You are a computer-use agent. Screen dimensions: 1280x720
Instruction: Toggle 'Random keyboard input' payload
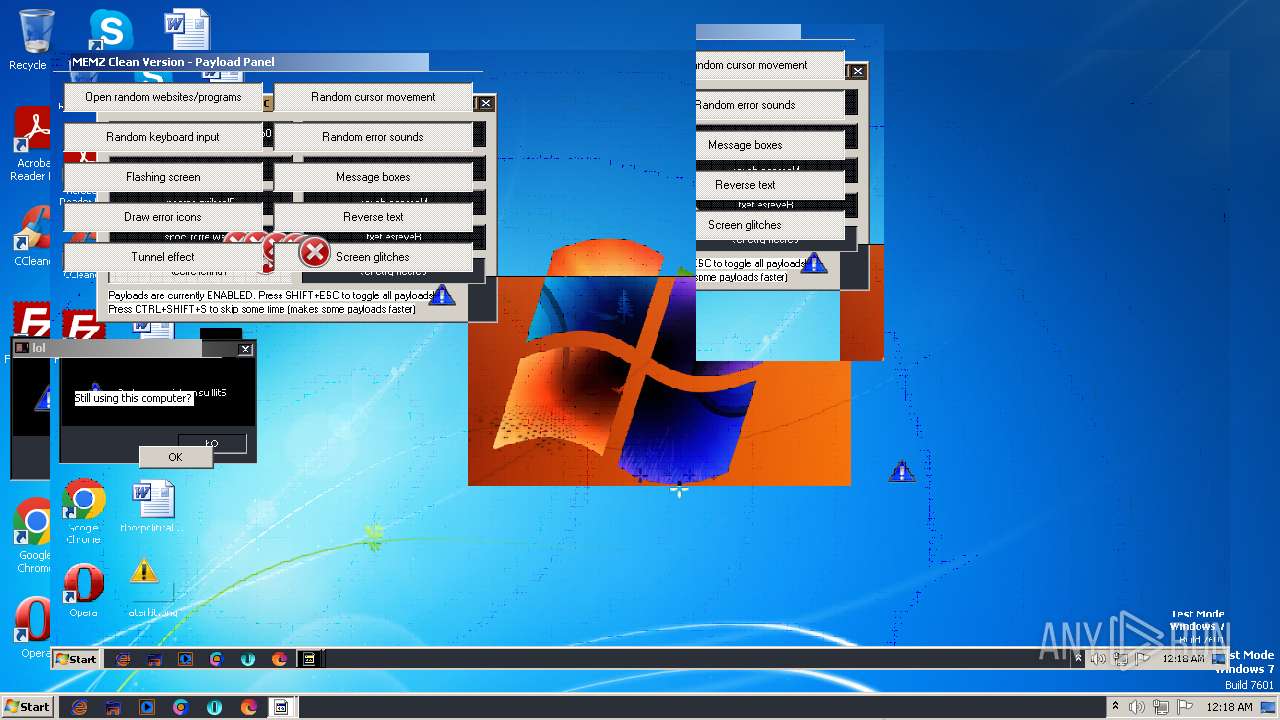(163, 137)
